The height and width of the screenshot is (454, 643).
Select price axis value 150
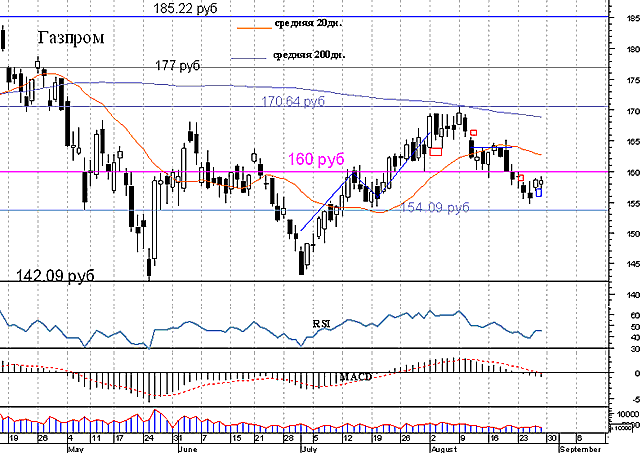point(633,234)
